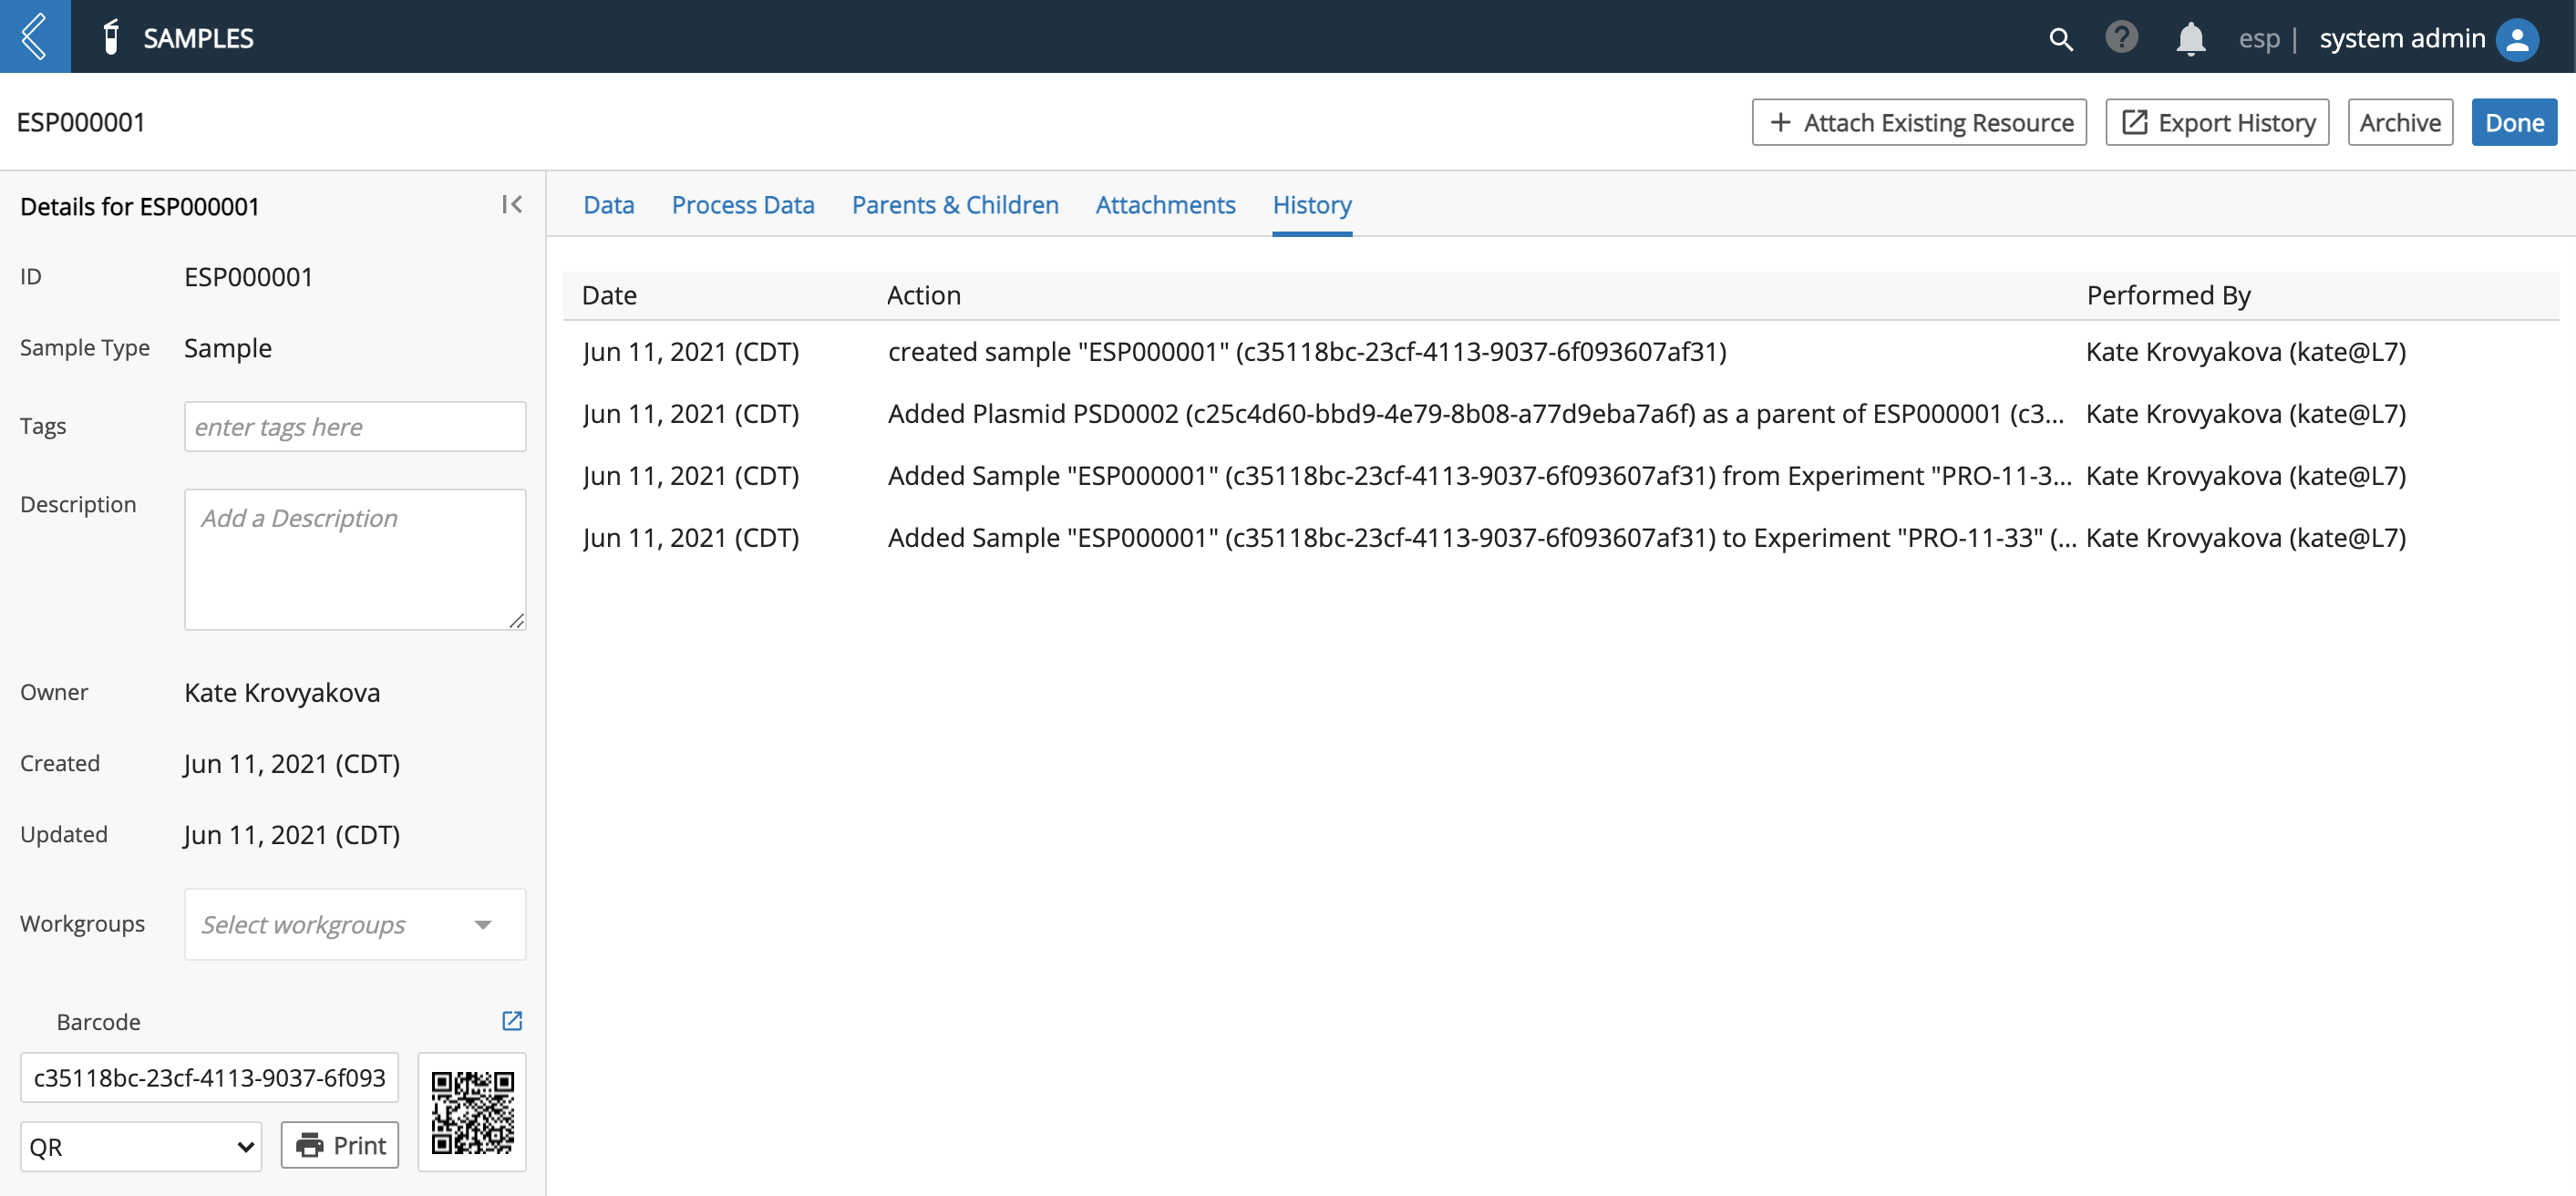Screen dimensions: 2576x1196
Task: Open the search magnifier icon
Action: (x=2060, y=38)
